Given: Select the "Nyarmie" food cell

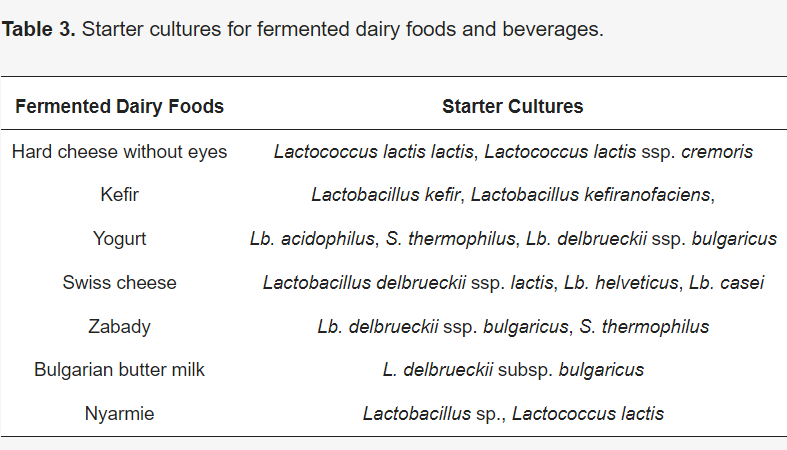Looking at the screenshot, I should (119, 413).
